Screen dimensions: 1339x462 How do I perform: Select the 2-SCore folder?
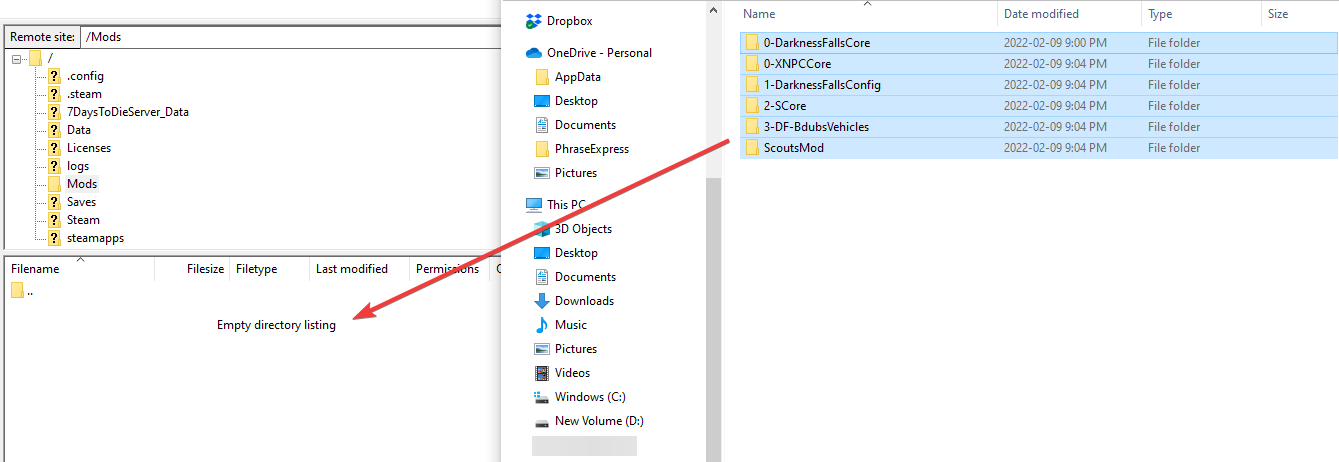[1038, 106]
